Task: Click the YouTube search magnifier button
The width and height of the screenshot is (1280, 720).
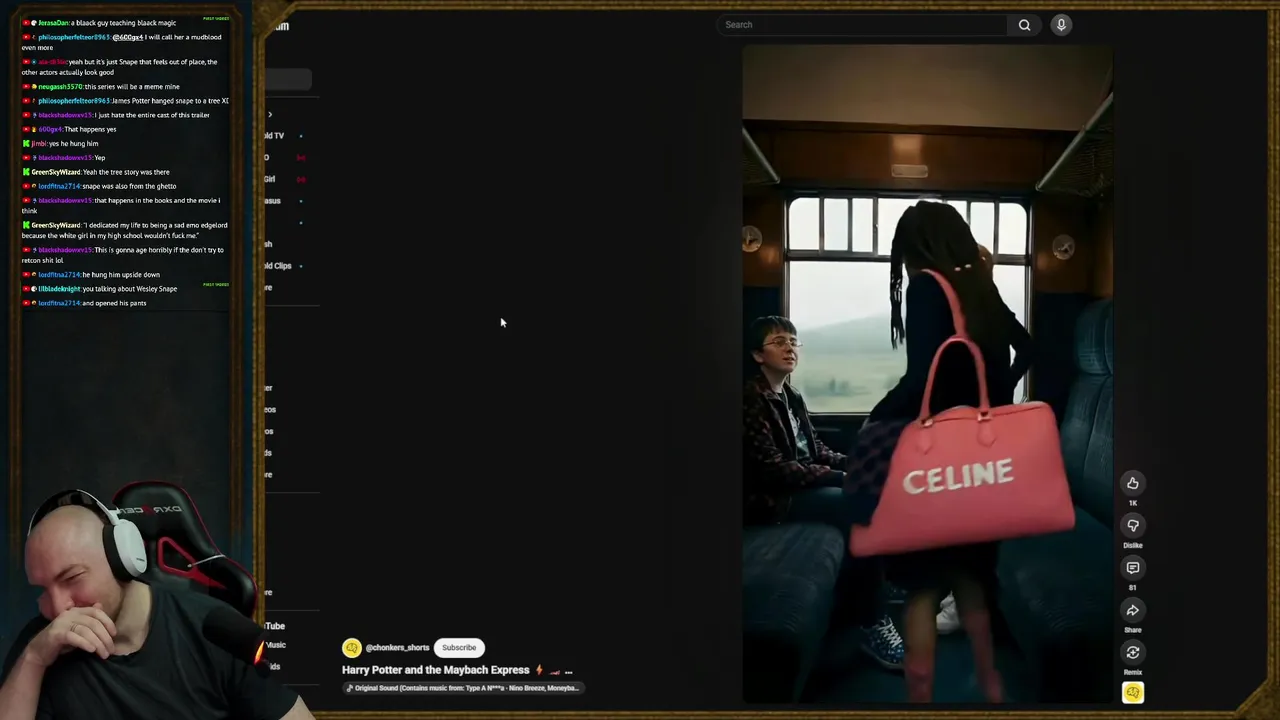Action: point(1024,25)
